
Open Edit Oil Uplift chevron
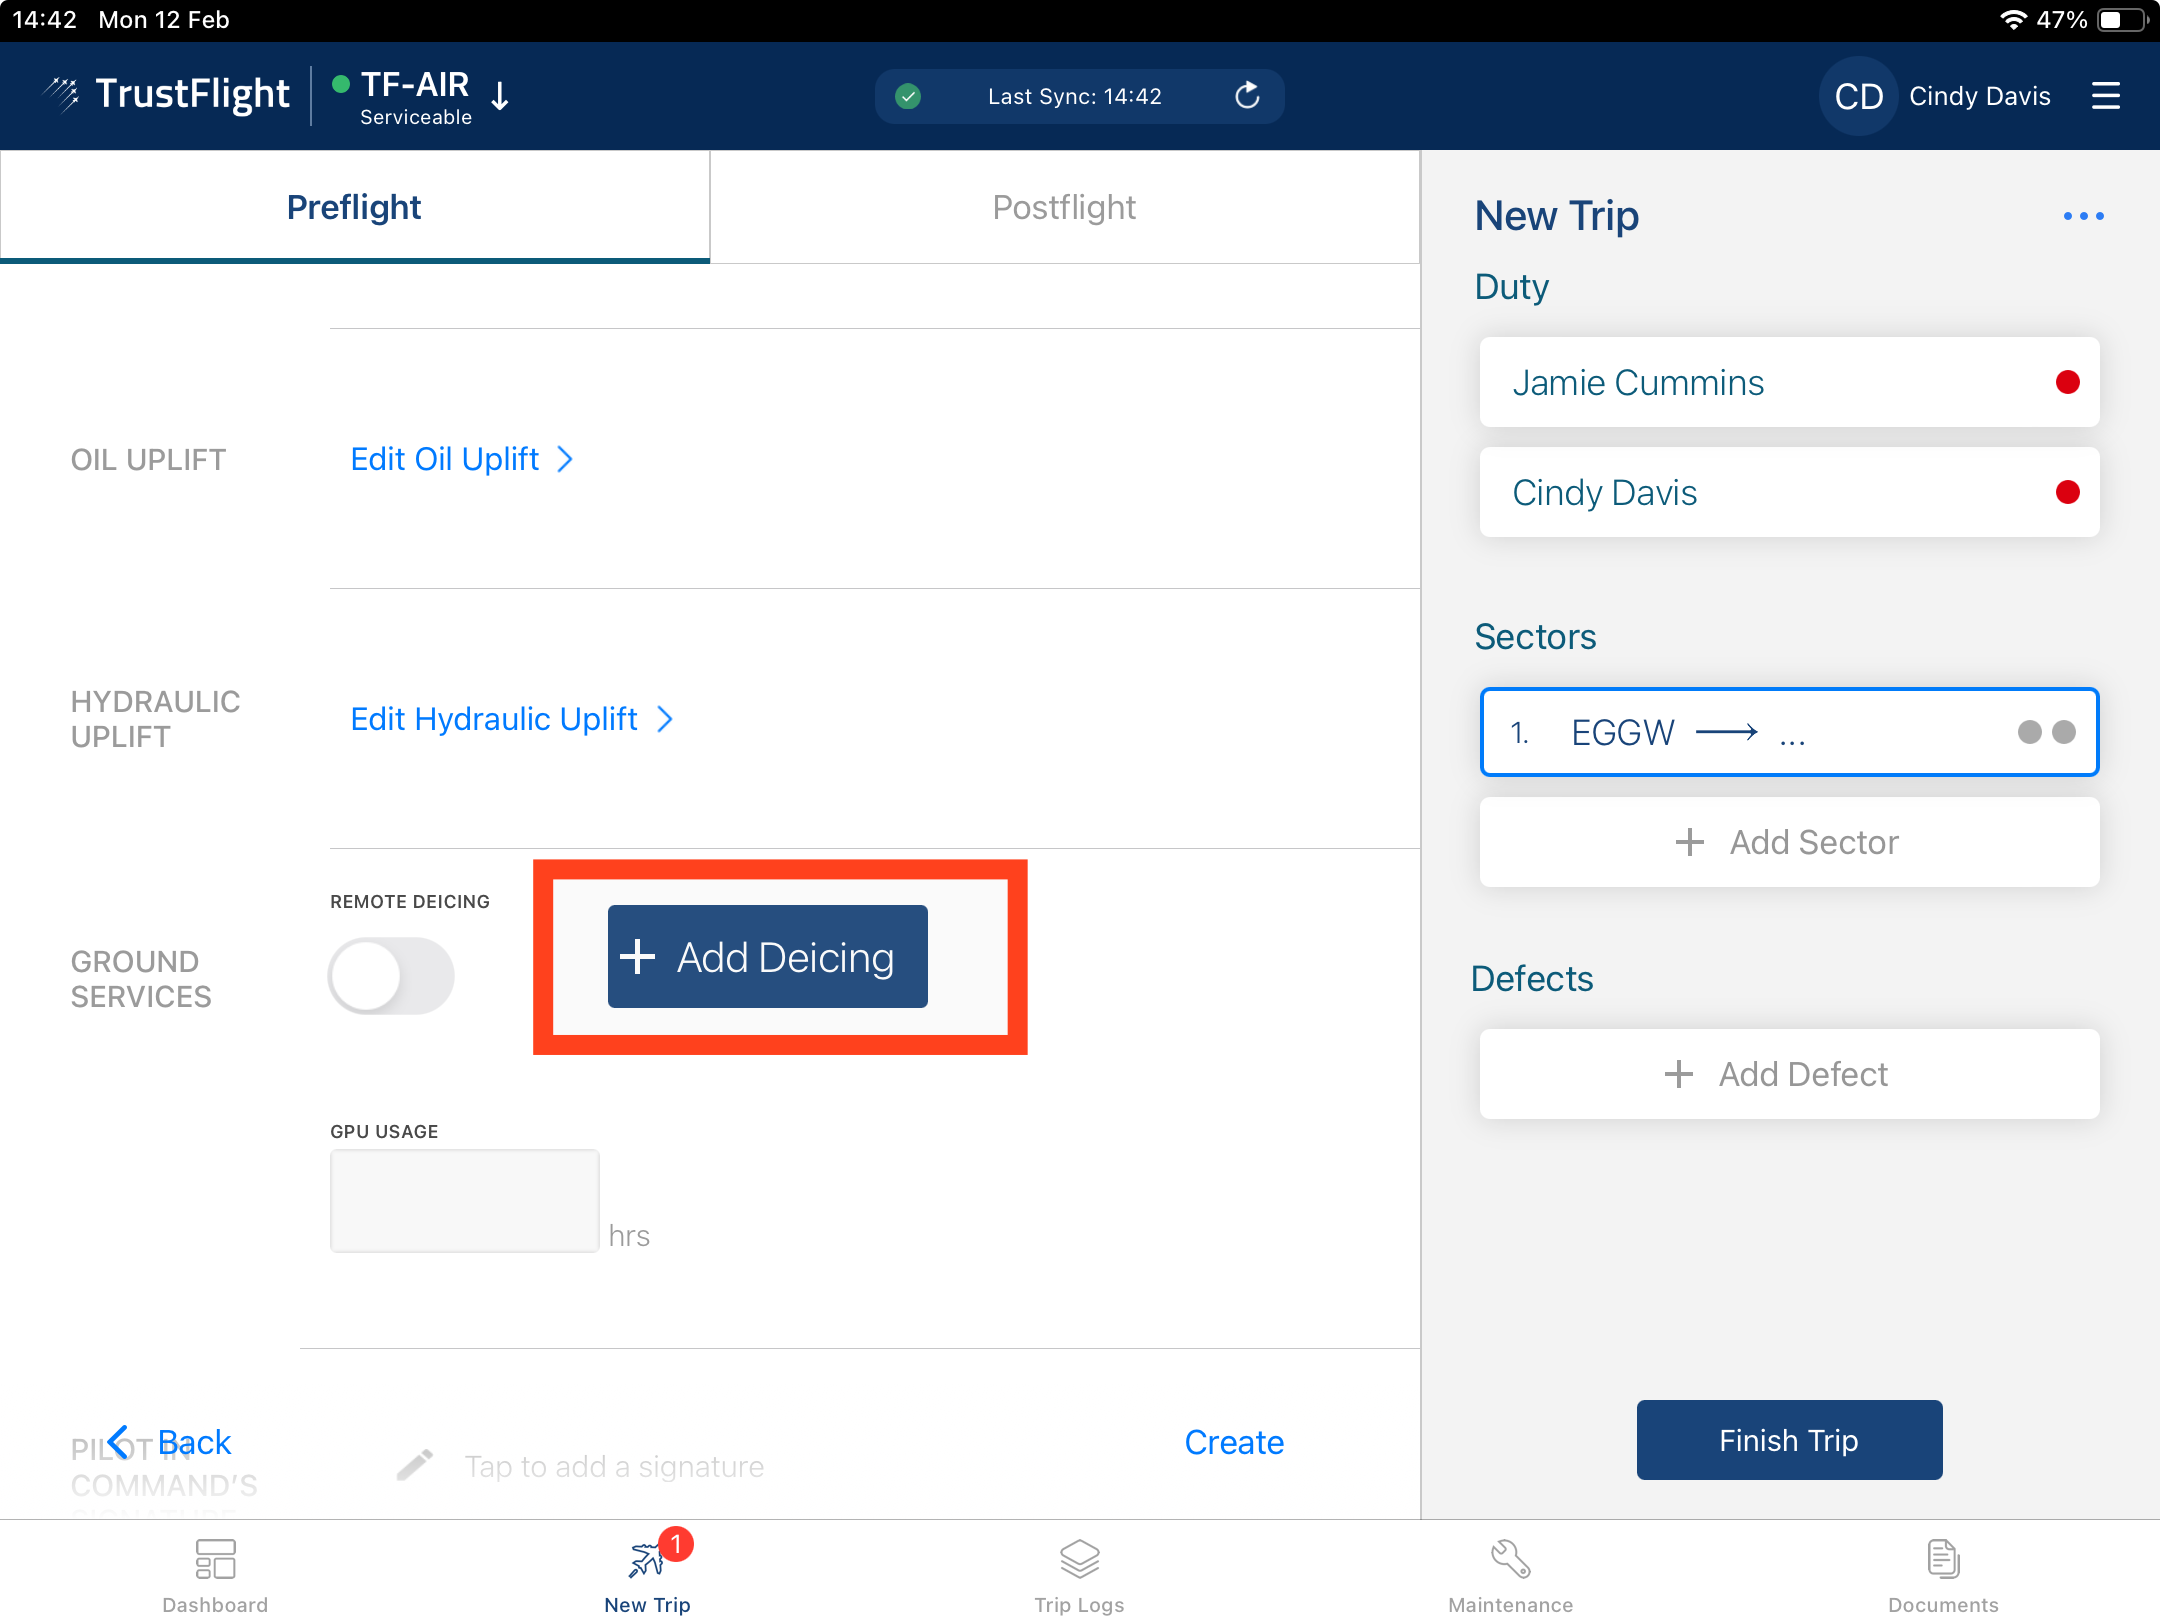click(565, 459)
